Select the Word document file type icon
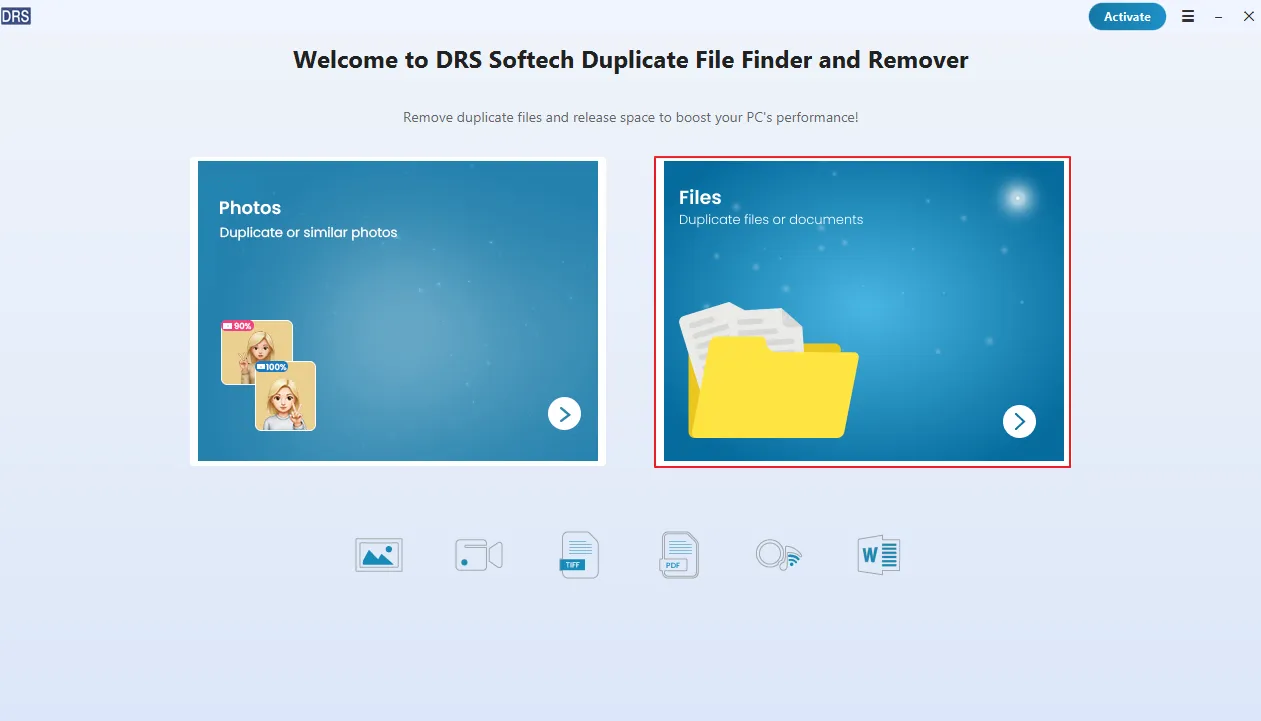The image size is (1261, 721). [x=879, y=555]
